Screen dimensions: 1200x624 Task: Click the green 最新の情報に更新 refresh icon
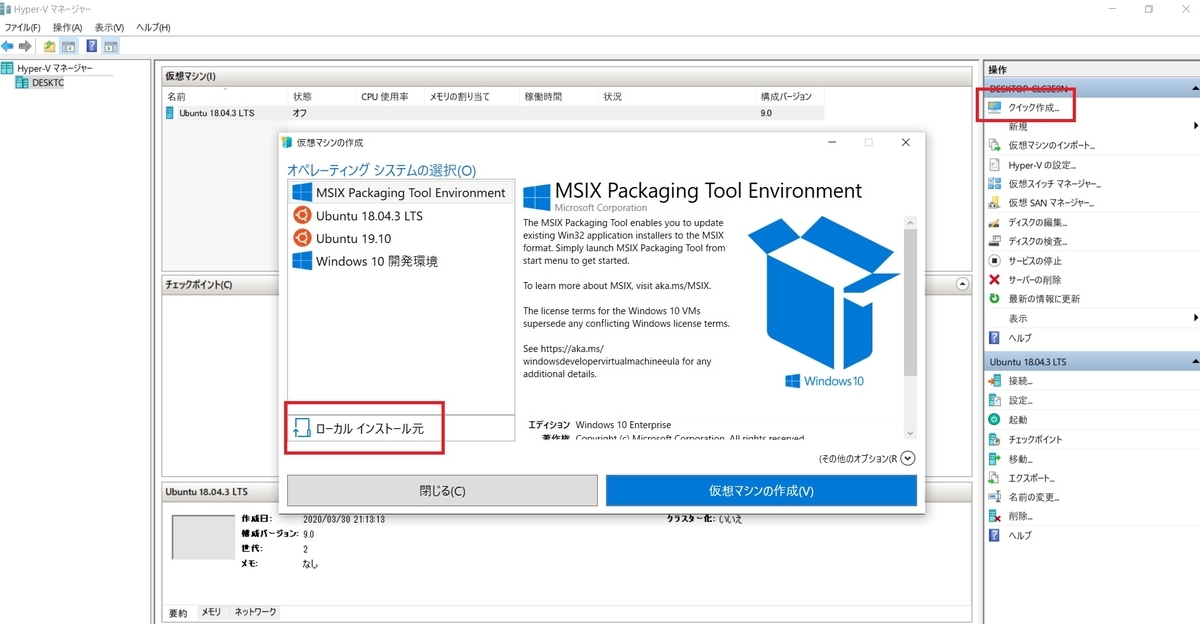coord(994,298)
